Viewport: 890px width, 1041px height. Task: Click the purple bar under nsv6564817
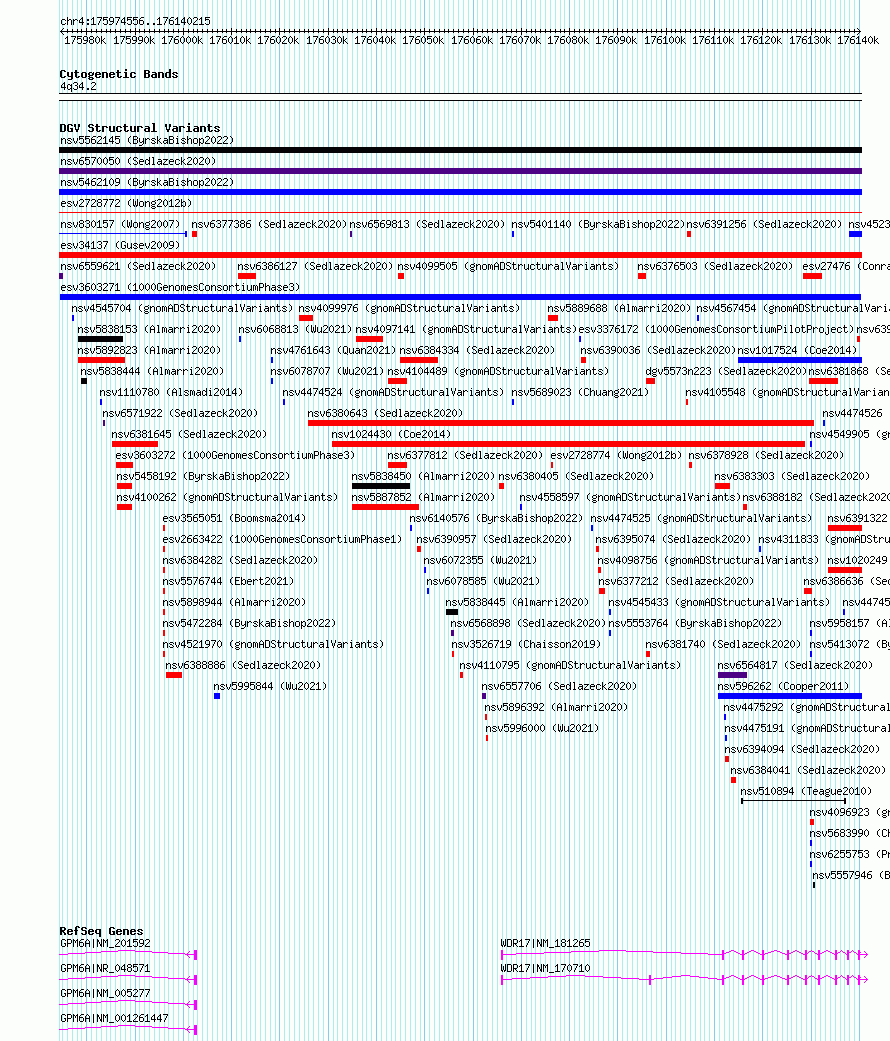click(x=732, y=675)
